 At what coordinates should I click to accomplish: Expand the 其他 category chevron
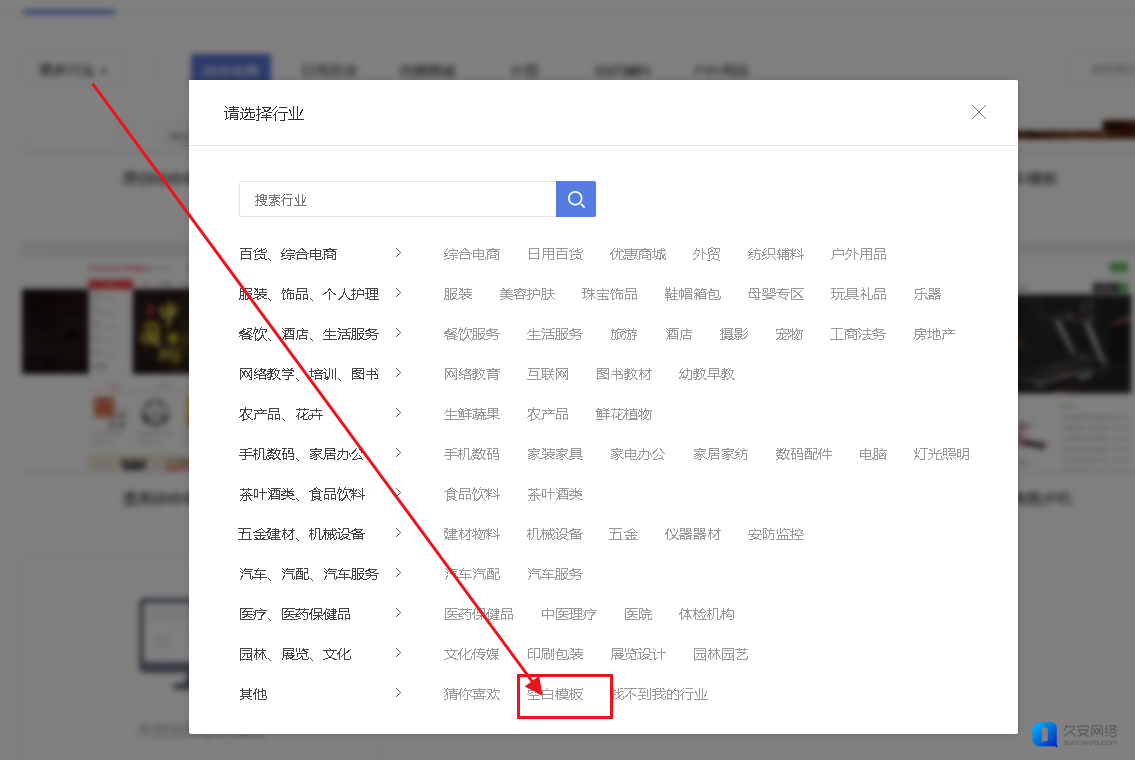[398, 693]
